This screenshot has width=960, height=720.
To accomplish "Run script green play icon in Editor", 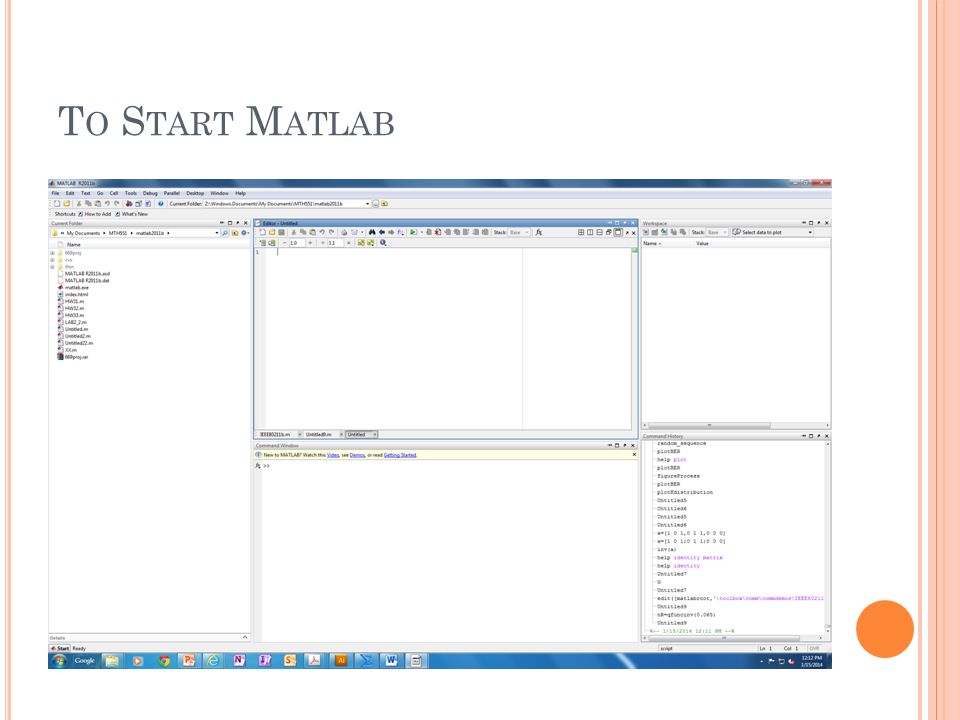I will click(413, 232).
